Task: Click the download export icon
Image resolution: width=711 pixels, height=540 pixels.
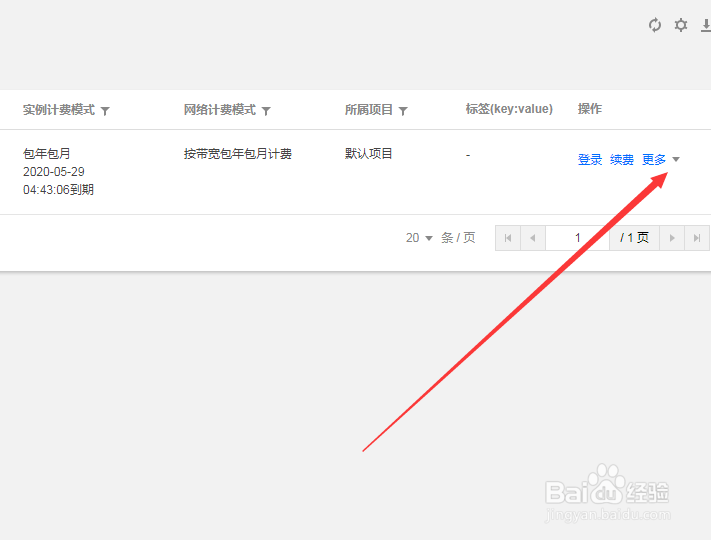Action: [706, 25]
